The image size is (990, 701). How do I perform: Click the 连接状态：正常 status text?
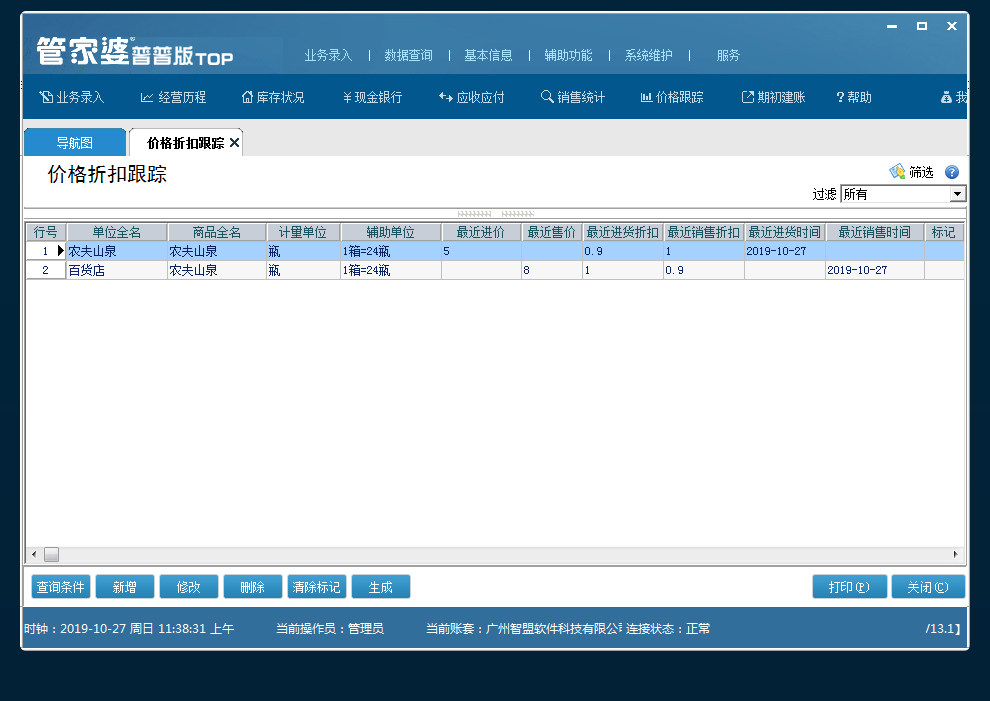[668, 628]
